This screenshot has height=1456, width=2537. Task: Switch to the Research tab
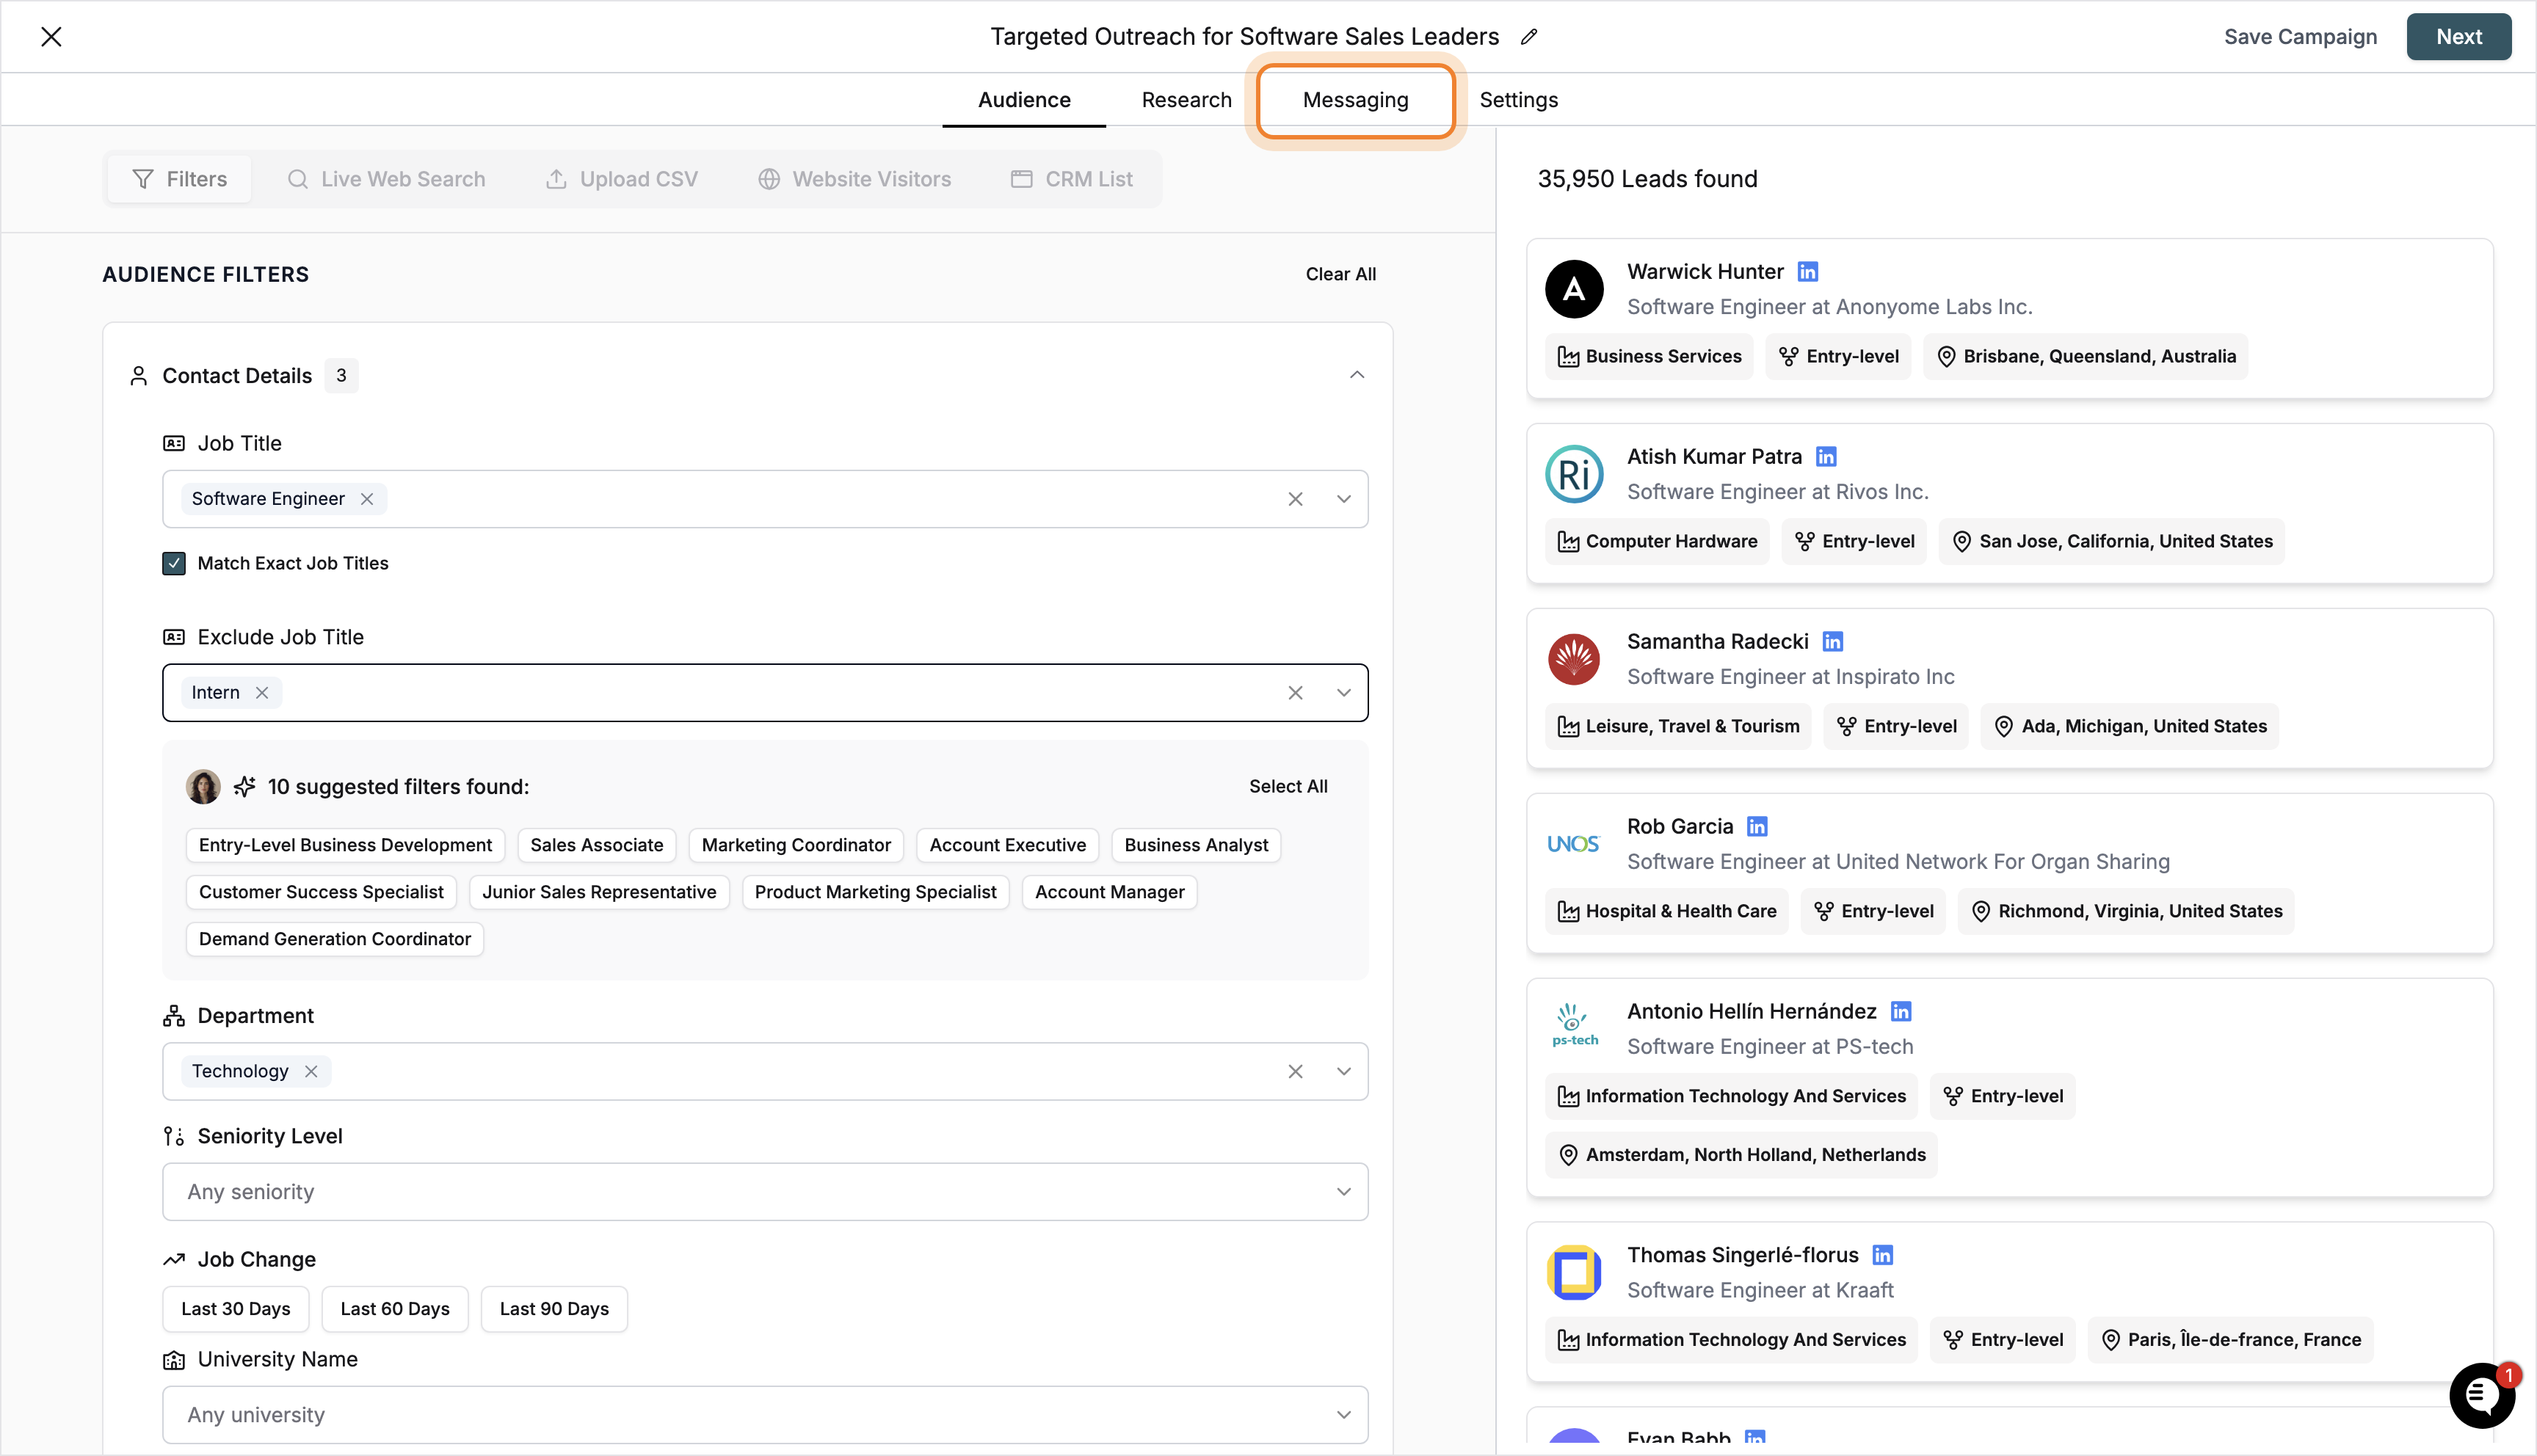pyautogui.click(x=1186, y=99)
